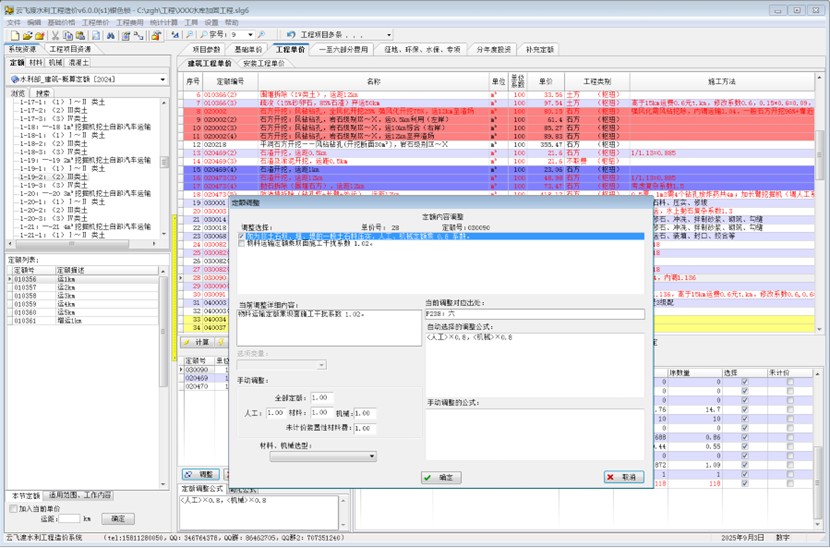The width and height of the screenshot is (830, 548).
Task: Click the 确定 button in the dialog
Action: [440, 478]
